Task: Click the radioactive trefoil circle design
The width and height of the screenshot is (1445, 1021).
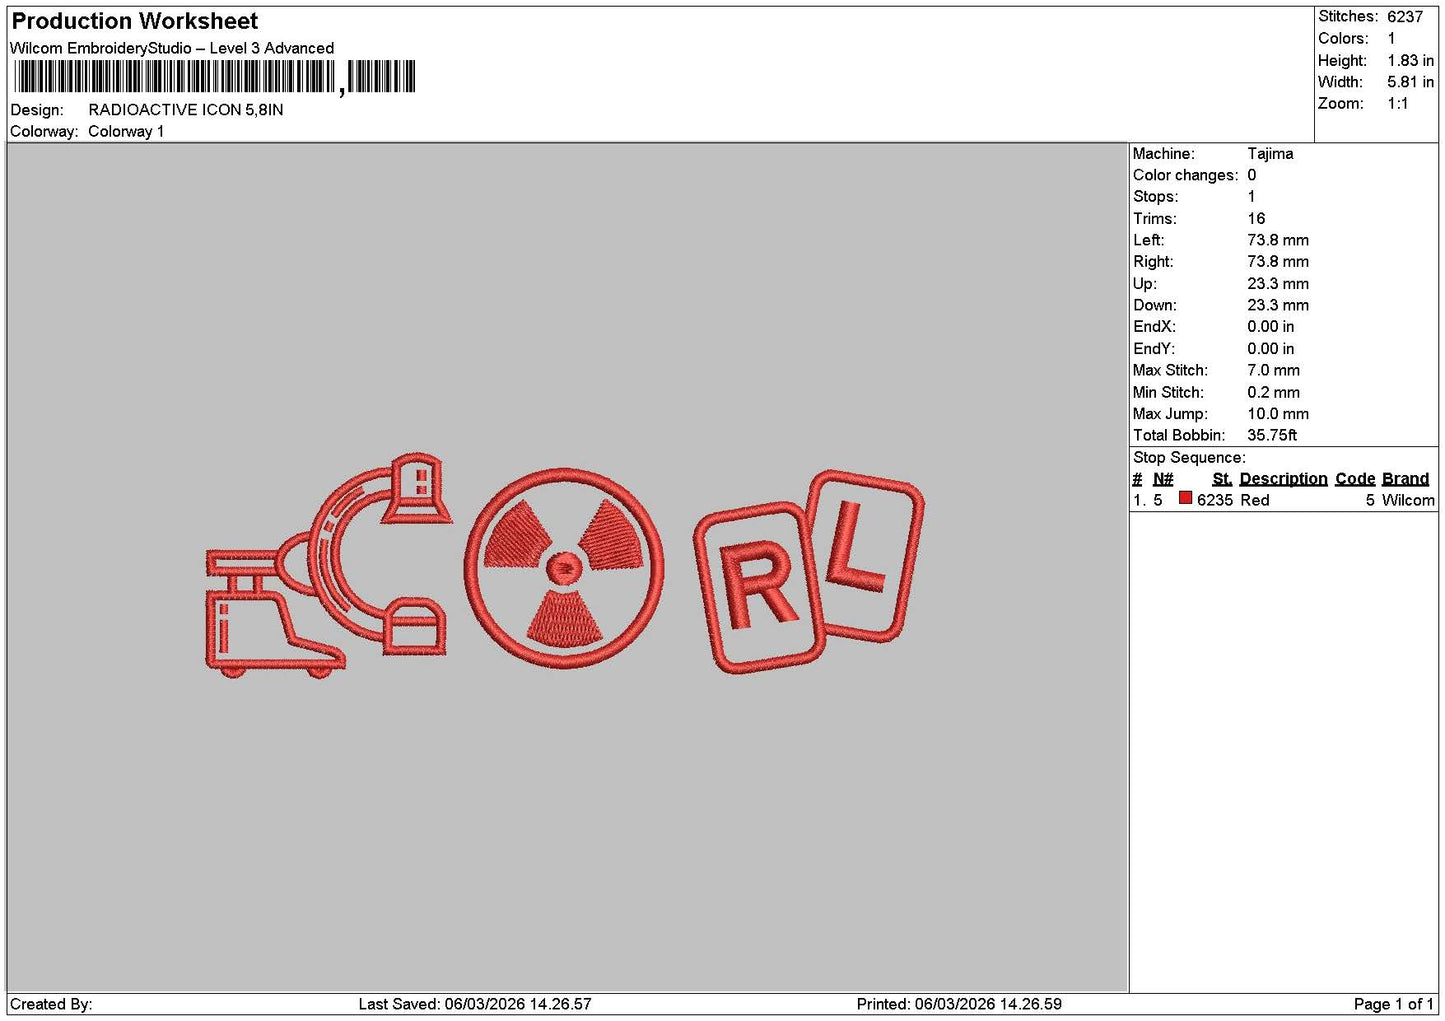Action: point(564,567)
